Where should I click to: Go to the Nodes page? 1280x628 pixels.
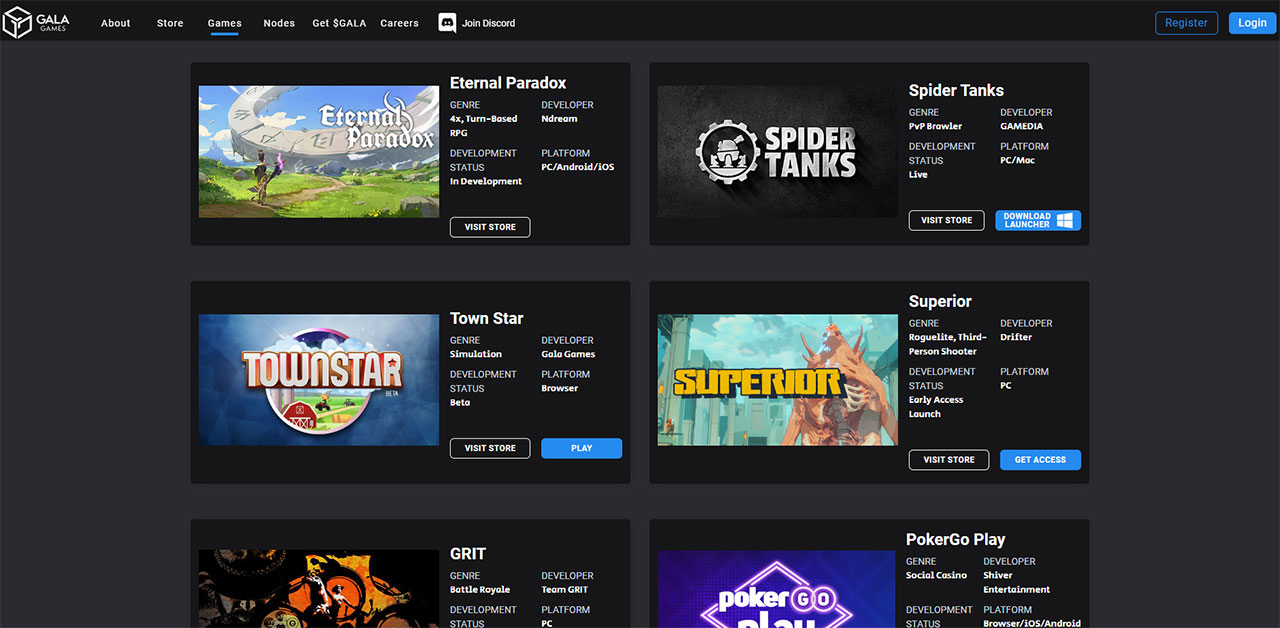click(x=279, y=23)
